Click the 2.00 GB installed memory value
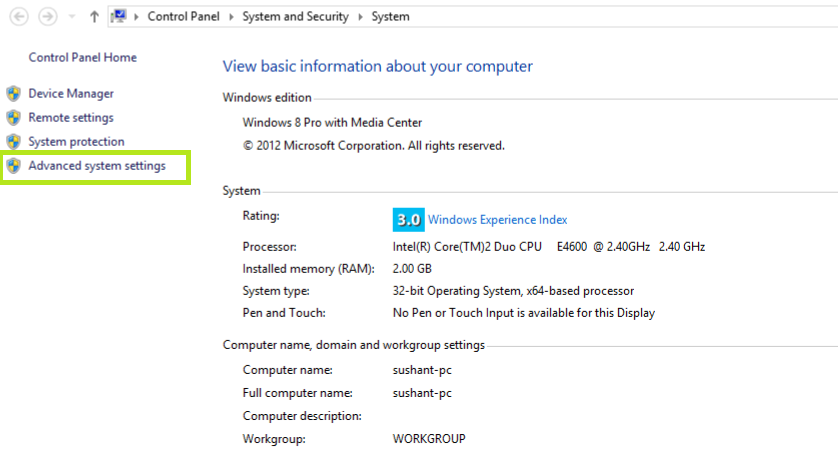This screenshot has width=838, height=463. (x=412, y=268)
